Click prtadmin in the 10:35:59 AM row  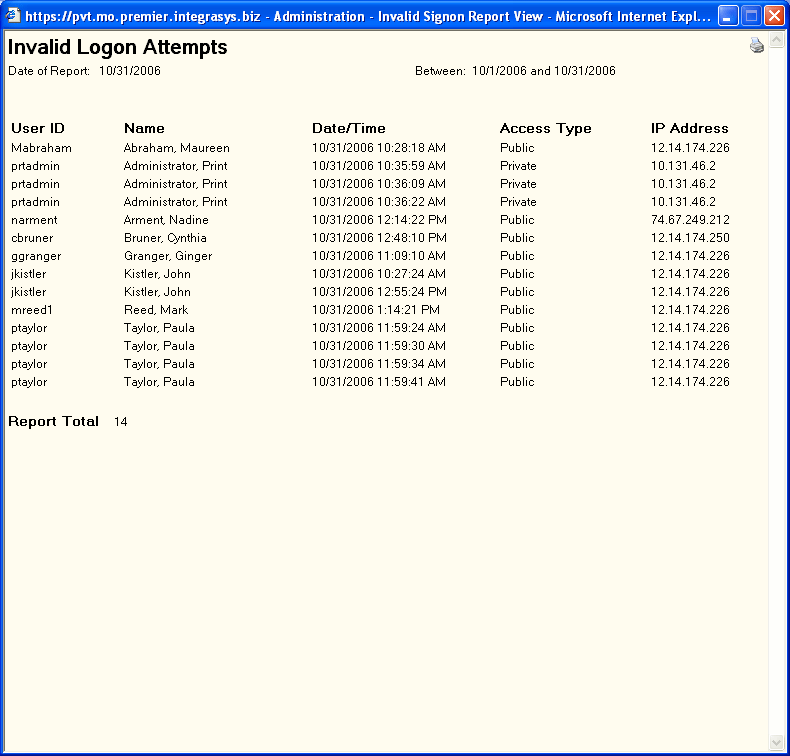[x=35, y=166]
